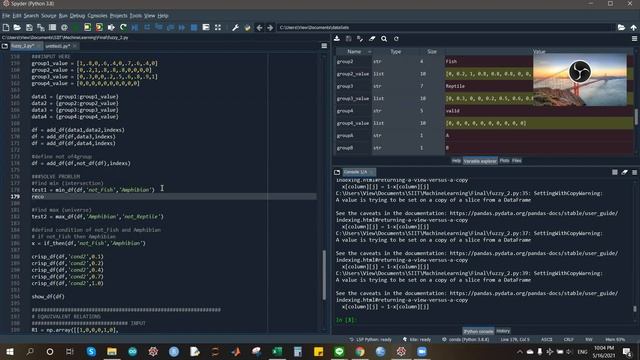Browse editor tabs folder icon
Screen dimensions: 640x360
[x=5, y=46]
